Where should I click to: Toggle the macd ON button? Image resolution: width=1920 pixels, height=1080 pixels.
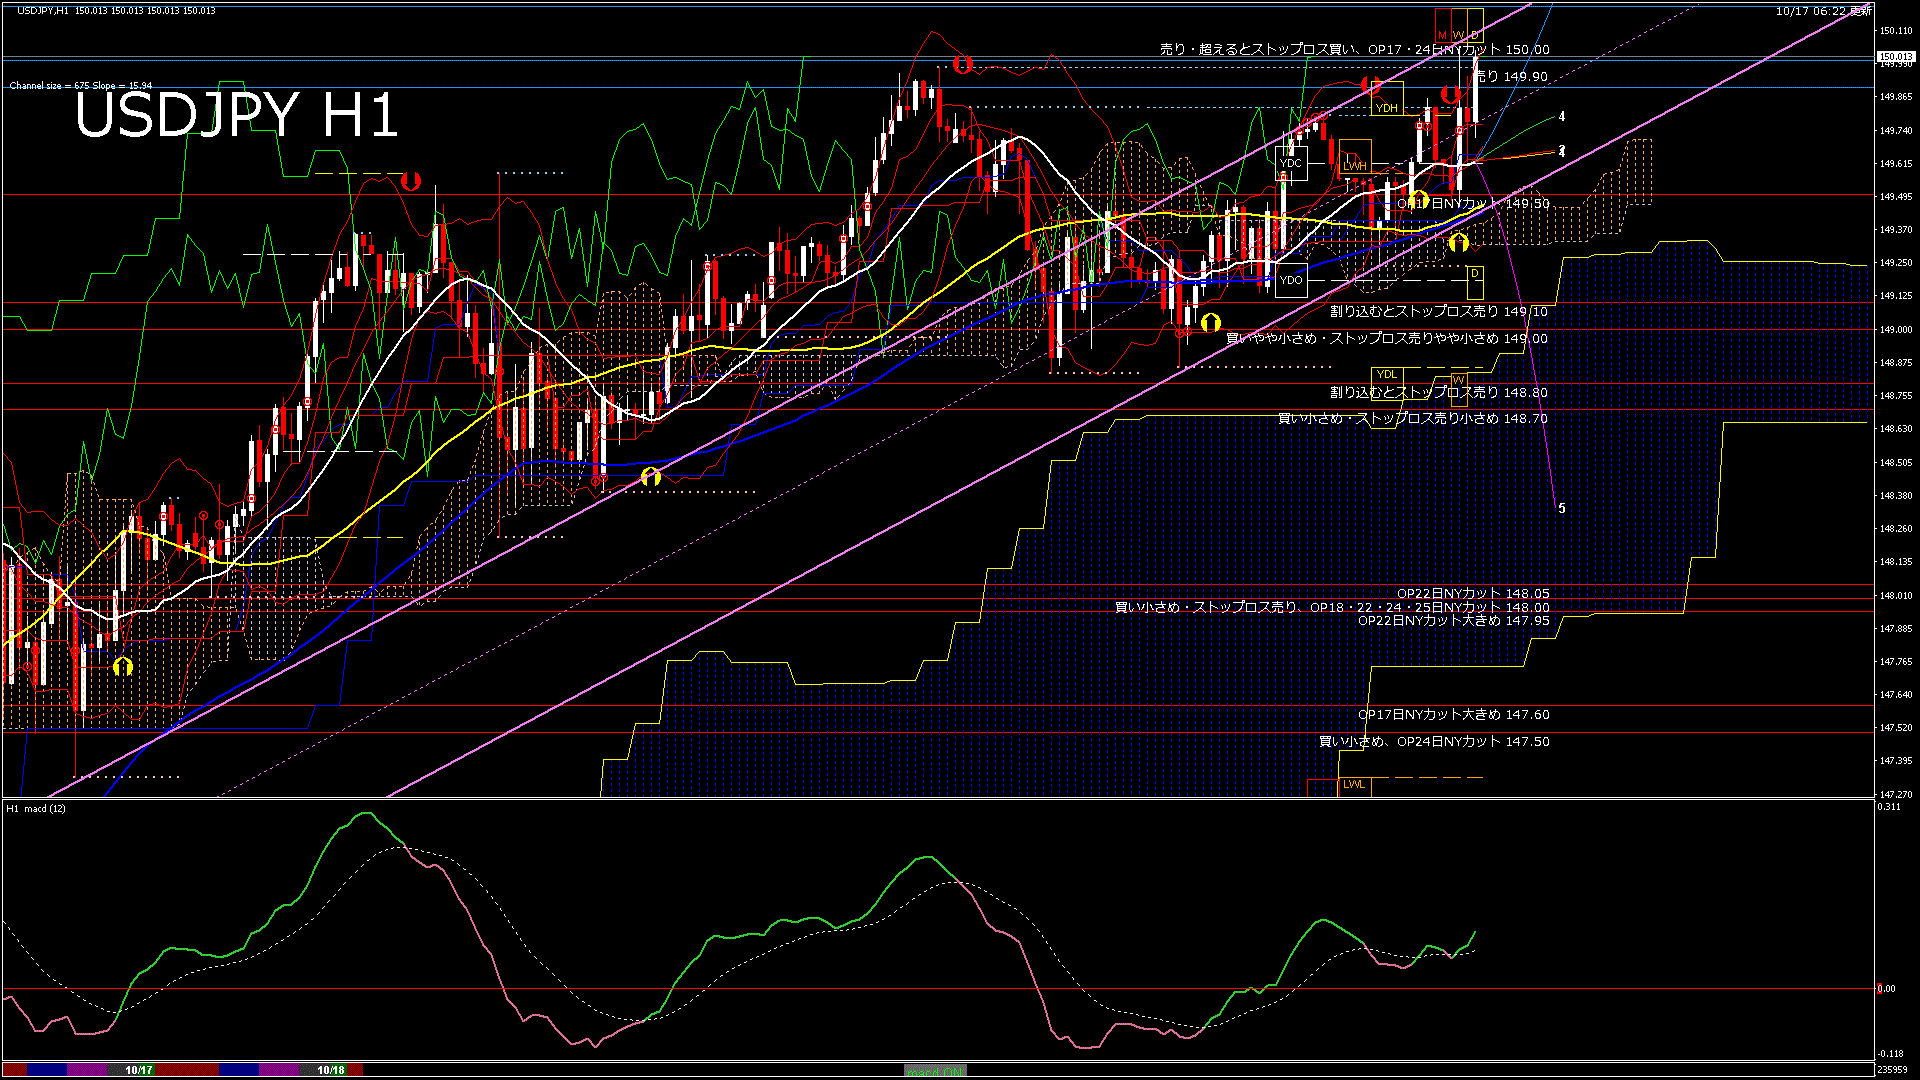(x=935, y=1070)
